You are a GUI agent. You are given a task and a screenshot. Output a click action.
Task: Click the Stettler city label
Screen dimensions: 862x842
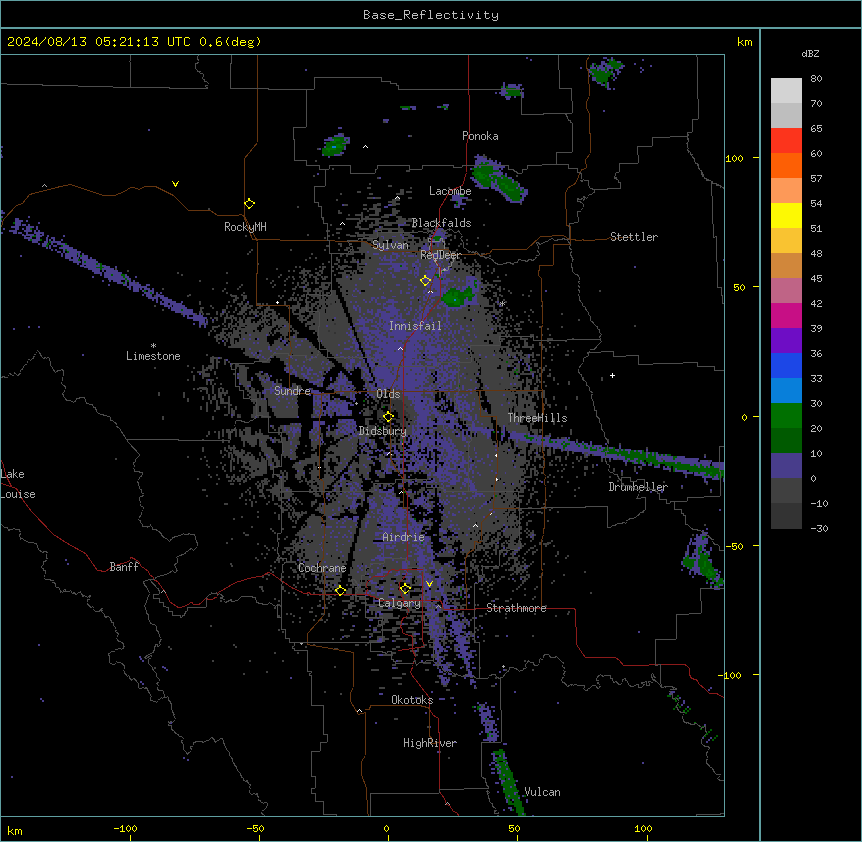click(x=634, y=237)
